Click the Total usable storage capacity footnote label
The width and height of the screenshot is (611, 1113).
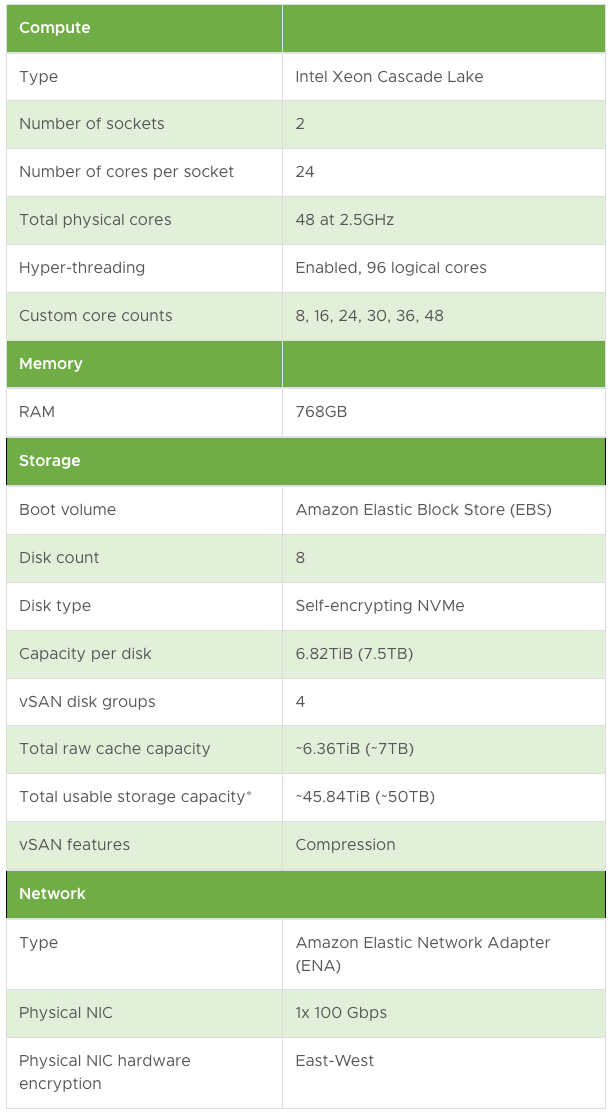pos(135,796)
